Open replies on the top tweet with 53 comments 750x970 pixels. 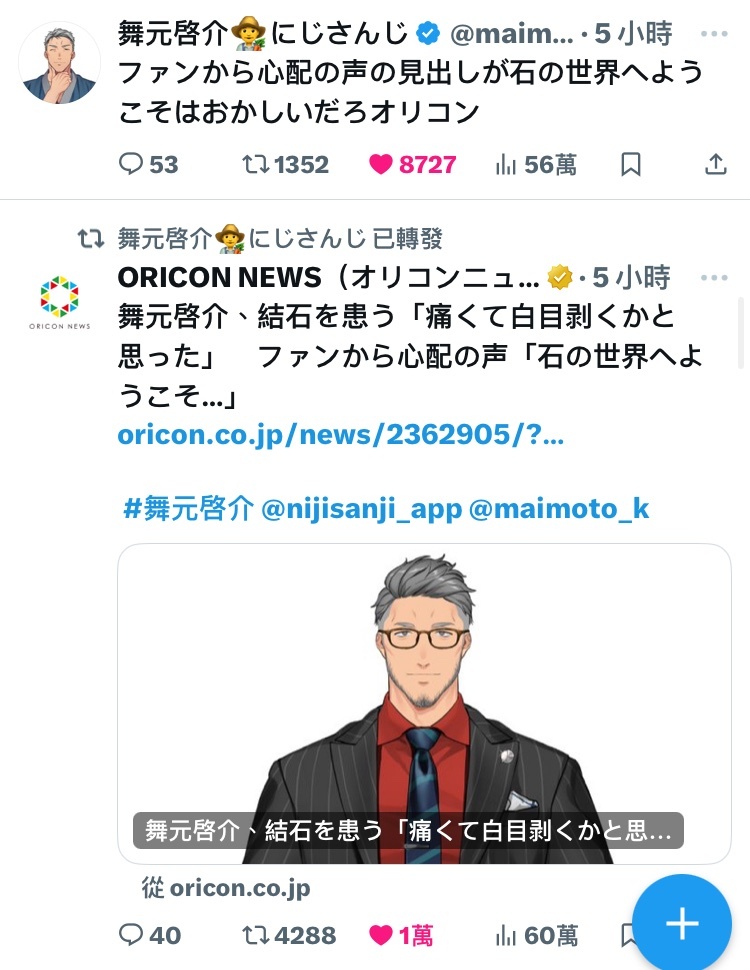149,165
